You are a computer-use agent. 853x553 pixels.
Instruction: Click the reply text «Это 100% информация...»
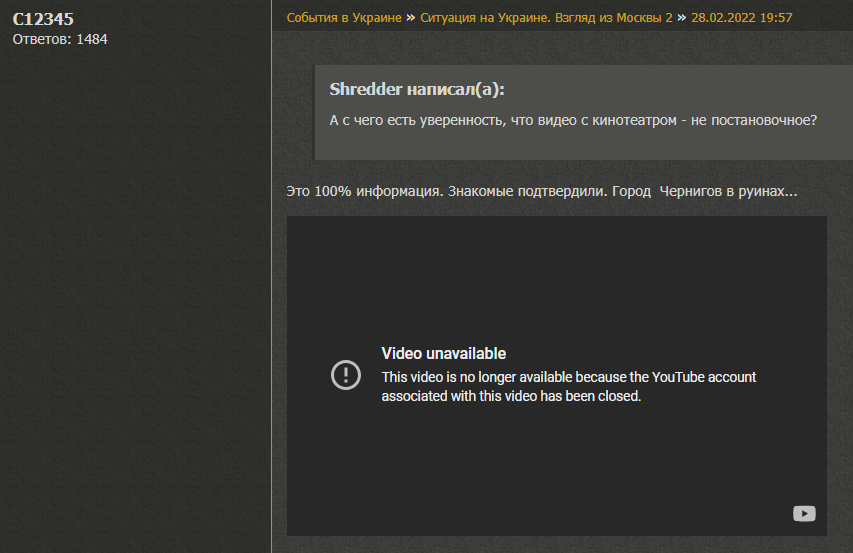(x=542, y=191)
